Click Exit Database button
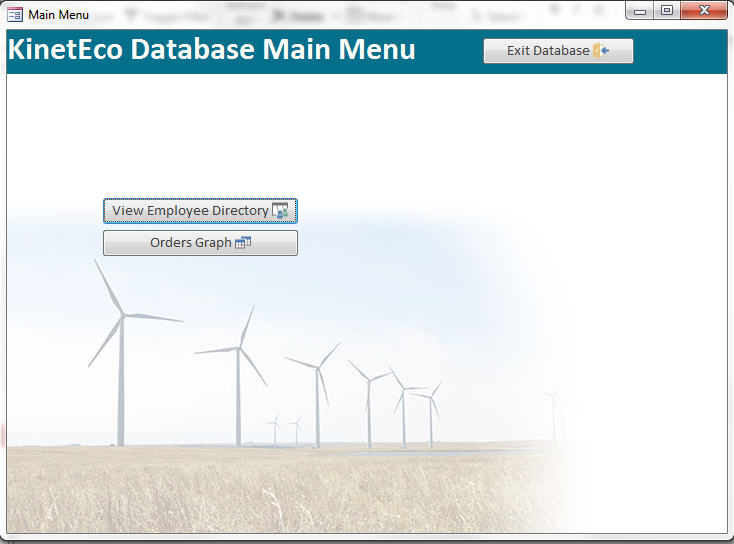734x544 pixels. click(558, 51)
